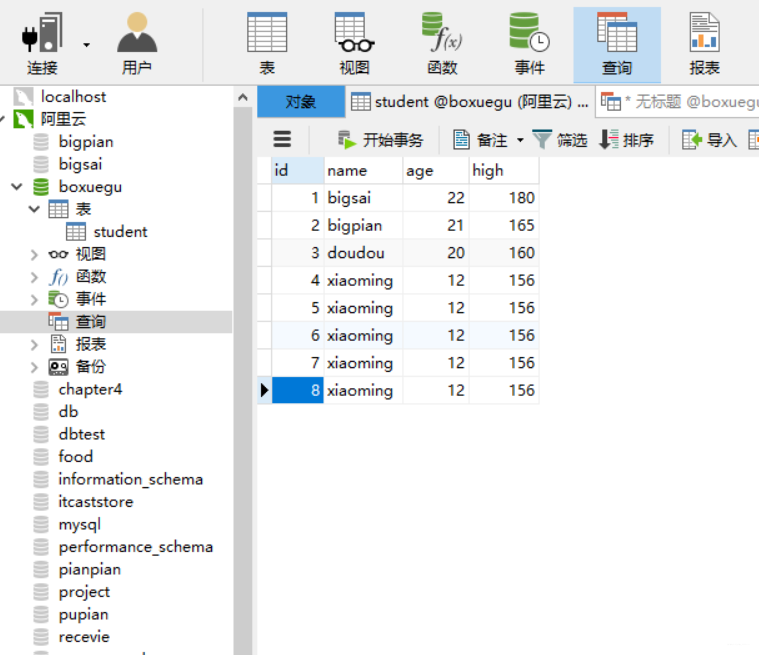Click the 排序 sort button
The height and width of the screenshot is (655, 759).
click(x=626, y=140)
